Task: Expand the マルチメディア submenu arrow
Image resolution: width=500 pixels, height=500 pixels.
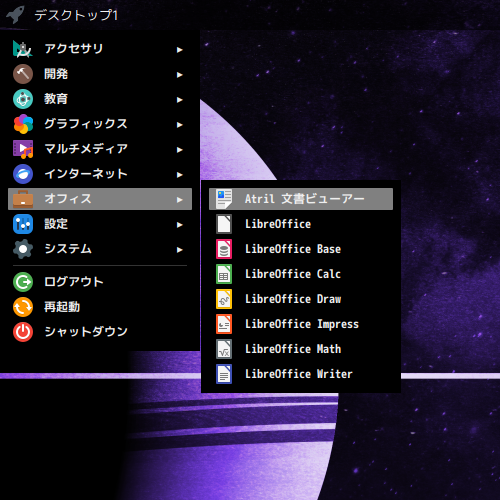Action: tap(180, 150)
